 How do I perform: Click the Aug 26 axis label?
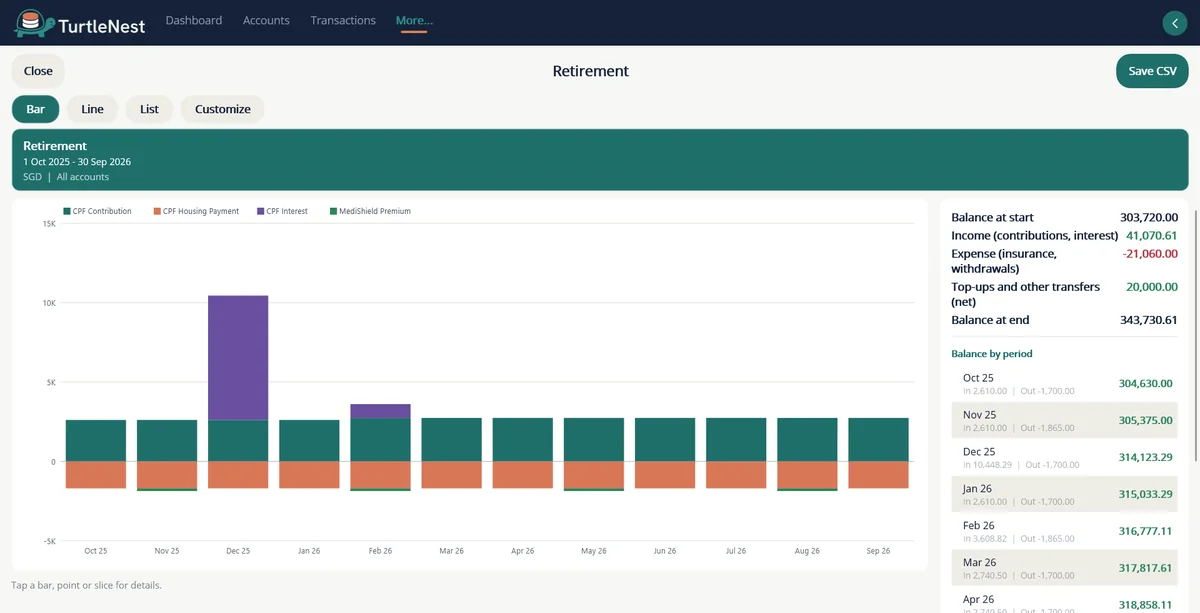(x=807, y=551)
